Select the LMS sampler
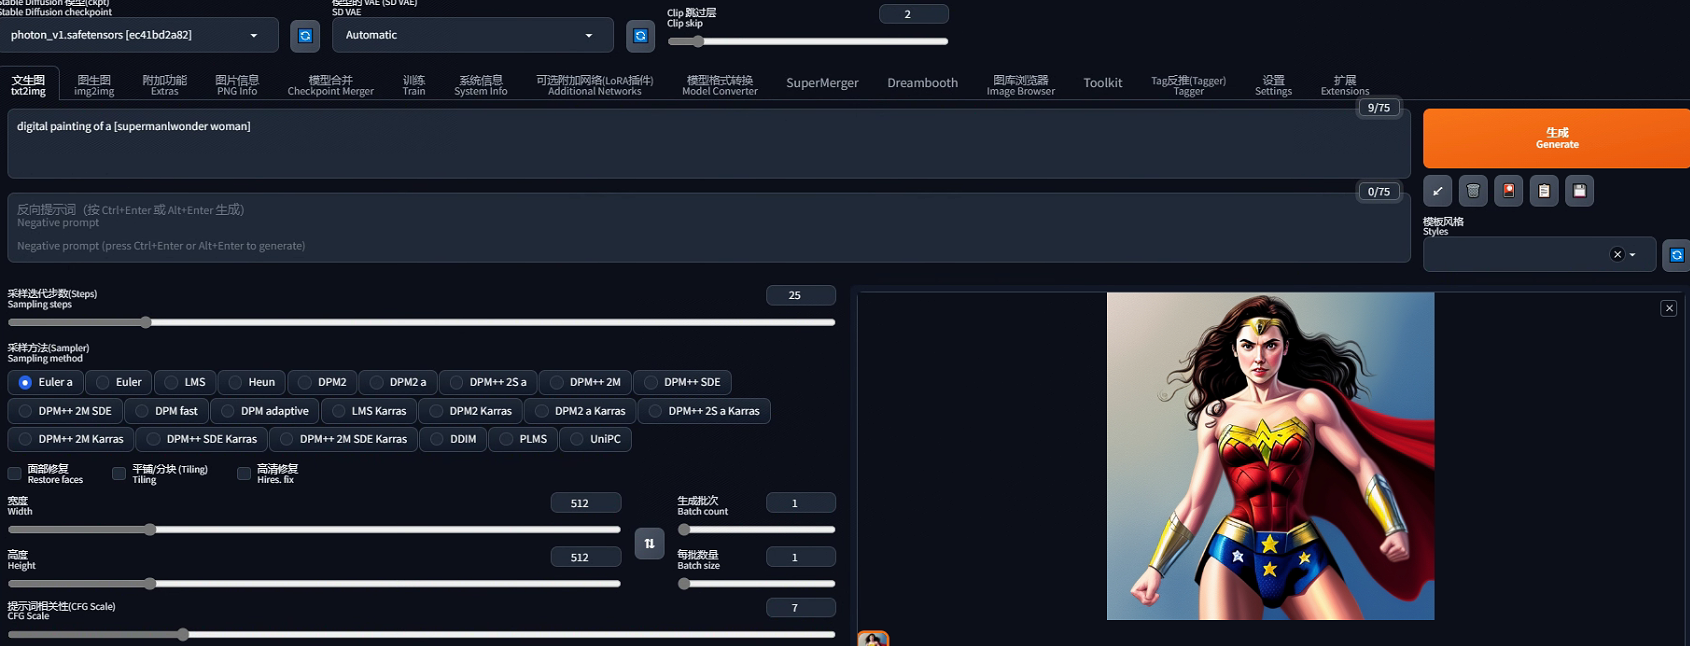This screenshot has width=1690, height=646. click(x=184, y=382)
